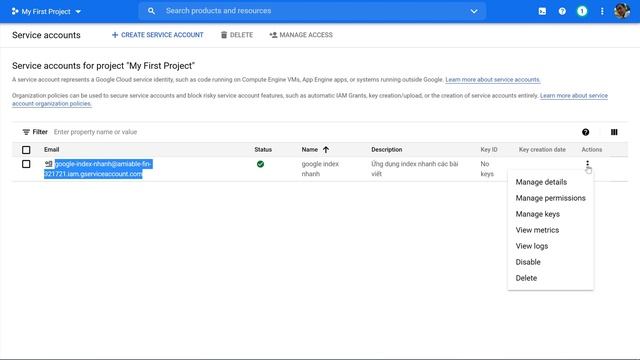Click the green enabled status checkmark
The image size is (640, 360).
click(260, 164)
